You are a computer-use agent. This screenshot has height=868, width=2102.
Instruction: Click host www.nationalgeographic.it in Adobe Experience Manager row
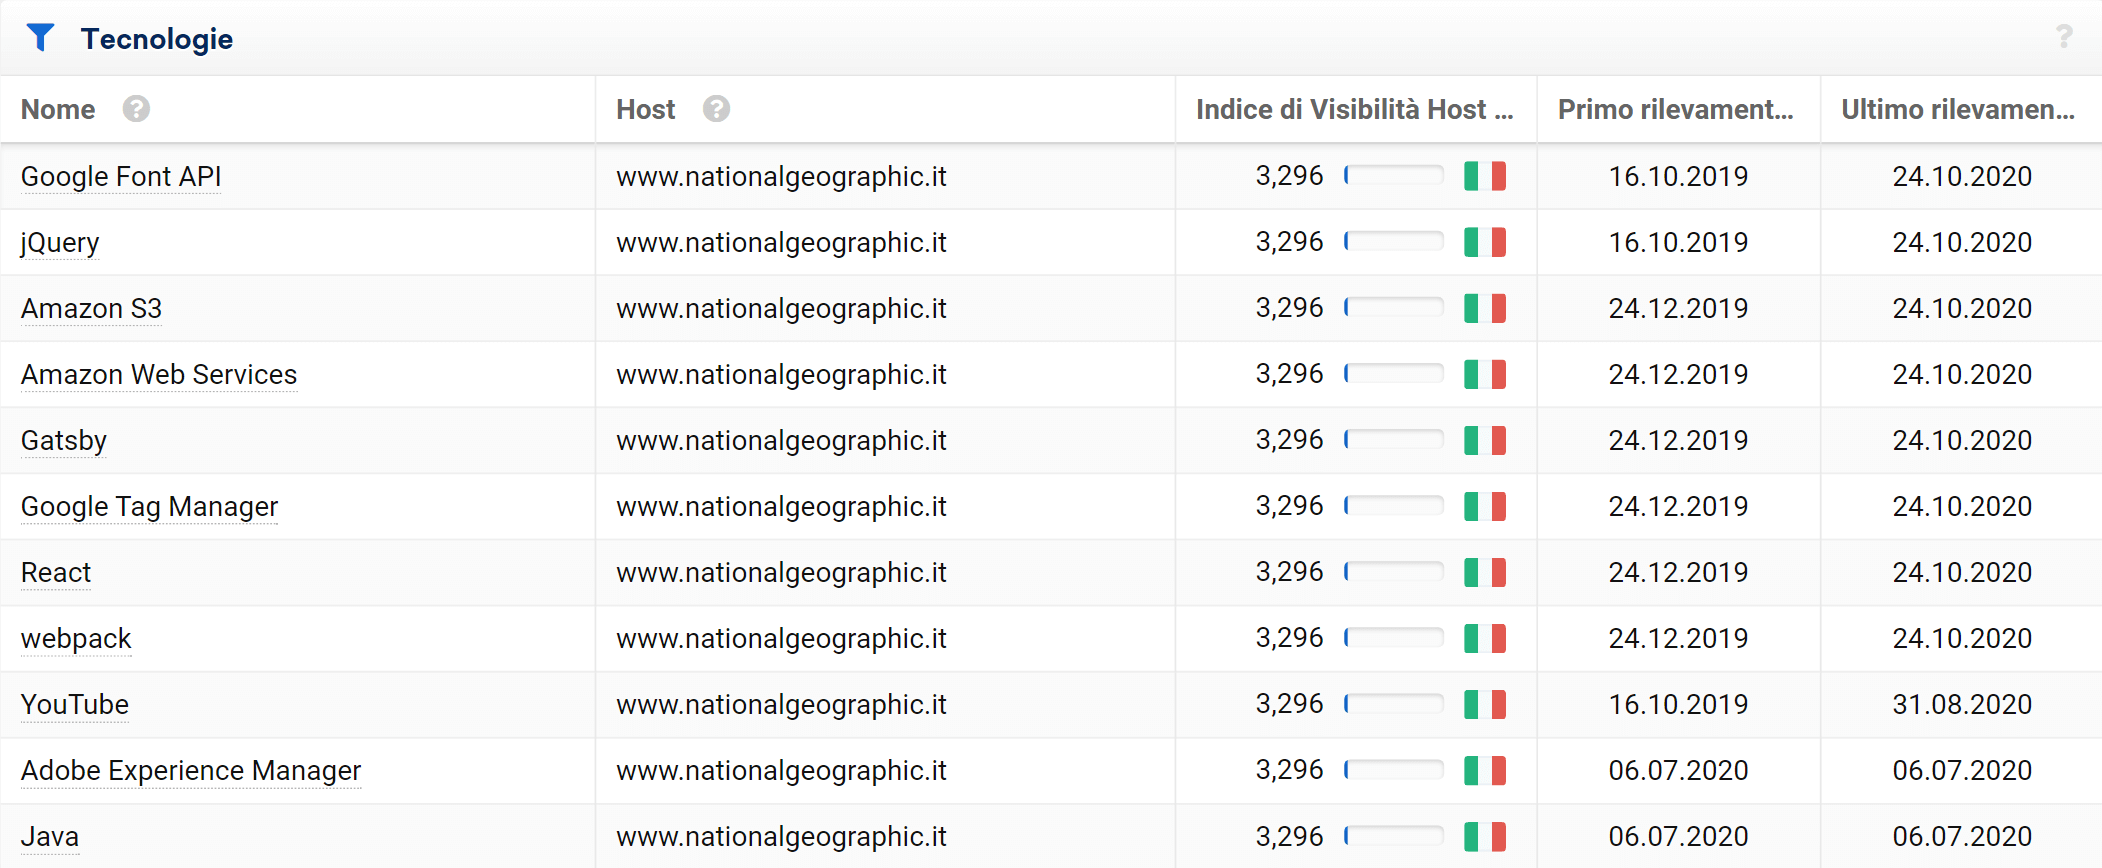tap(781, 770)
